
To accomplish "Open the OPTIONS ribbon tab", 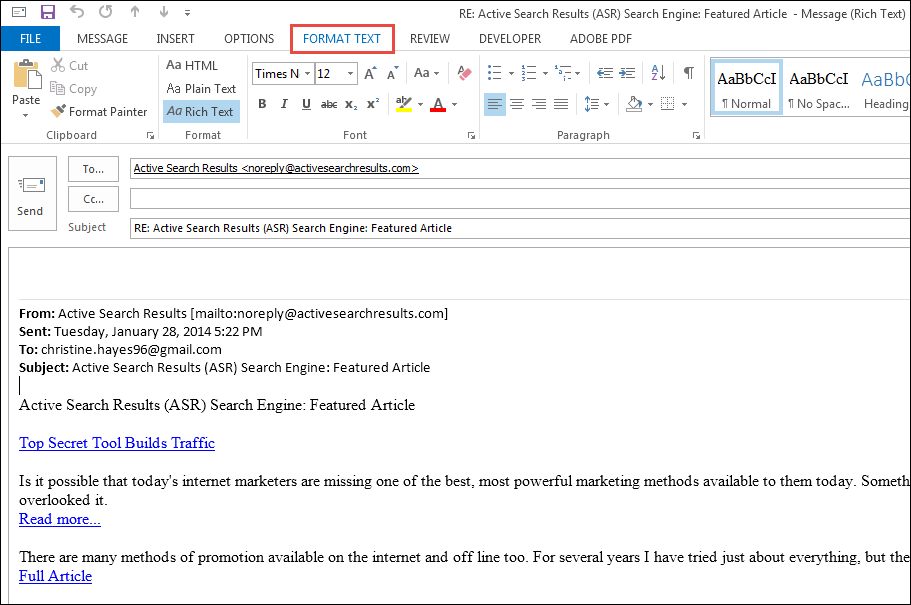I will pos(249,39).
